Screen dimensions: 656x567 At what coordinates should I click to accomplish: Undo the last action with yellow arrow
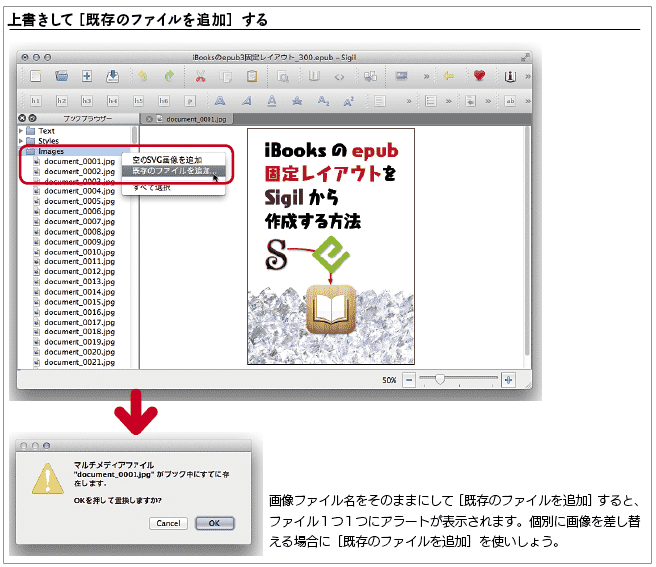coord(143,76)
